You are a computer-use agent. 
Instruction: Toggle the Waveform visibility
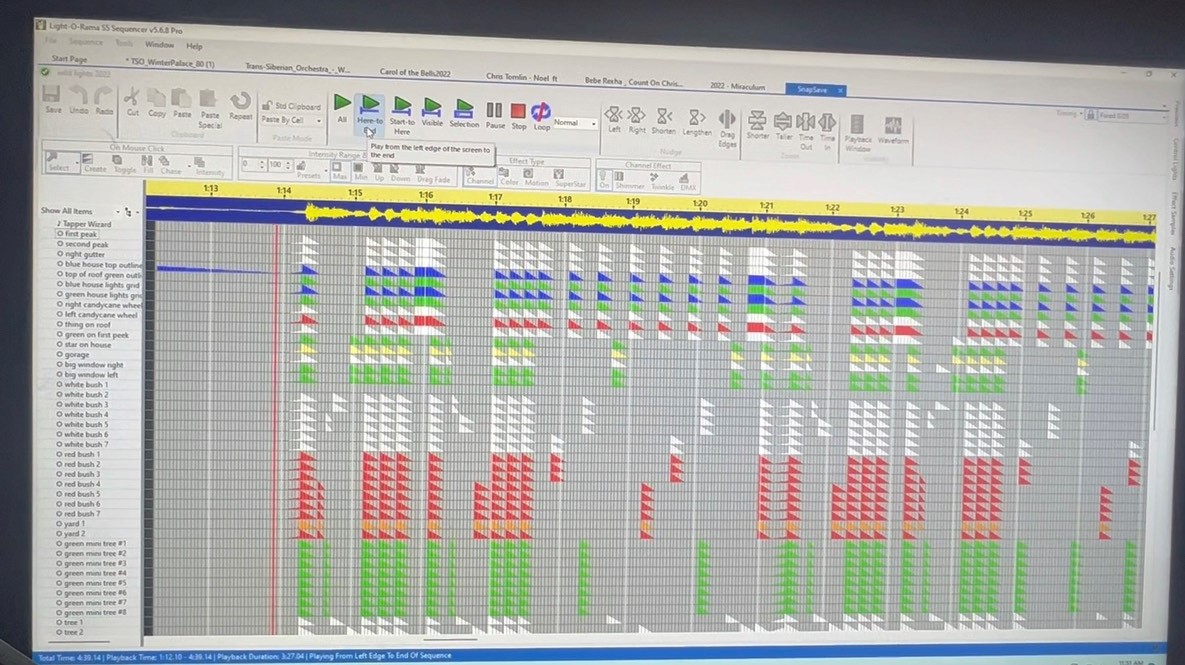tap(893, 129)
